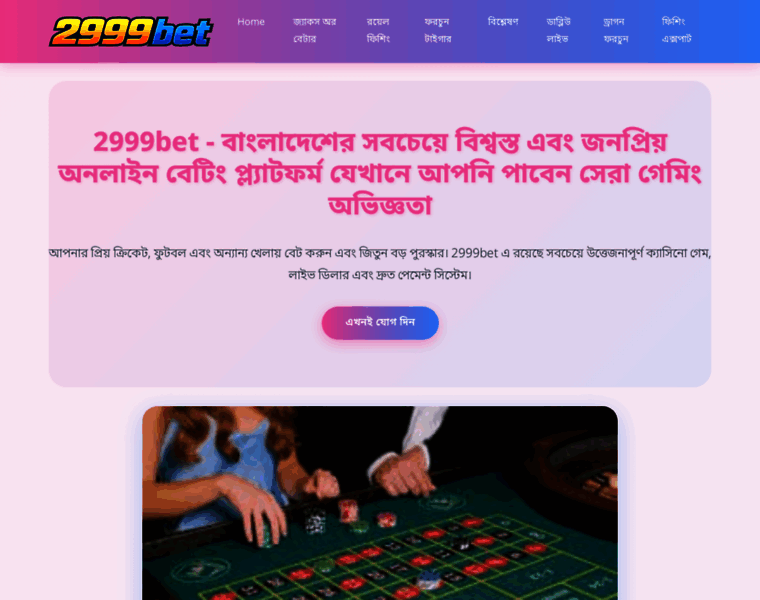Select রয়েল ফিশিং in the navigation
Image resolution: width=760 pixels, height=600 pixels.
click(378, 30)
